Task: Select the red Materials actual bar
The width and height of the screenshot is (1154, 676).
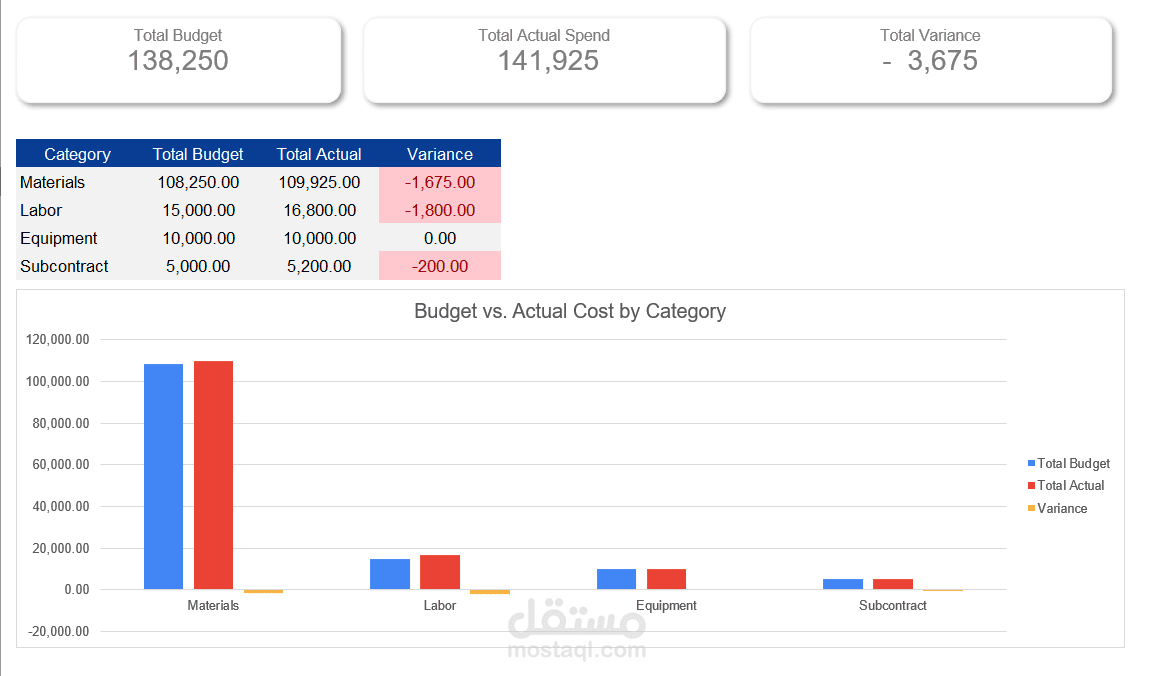Action: coord(213,475)
